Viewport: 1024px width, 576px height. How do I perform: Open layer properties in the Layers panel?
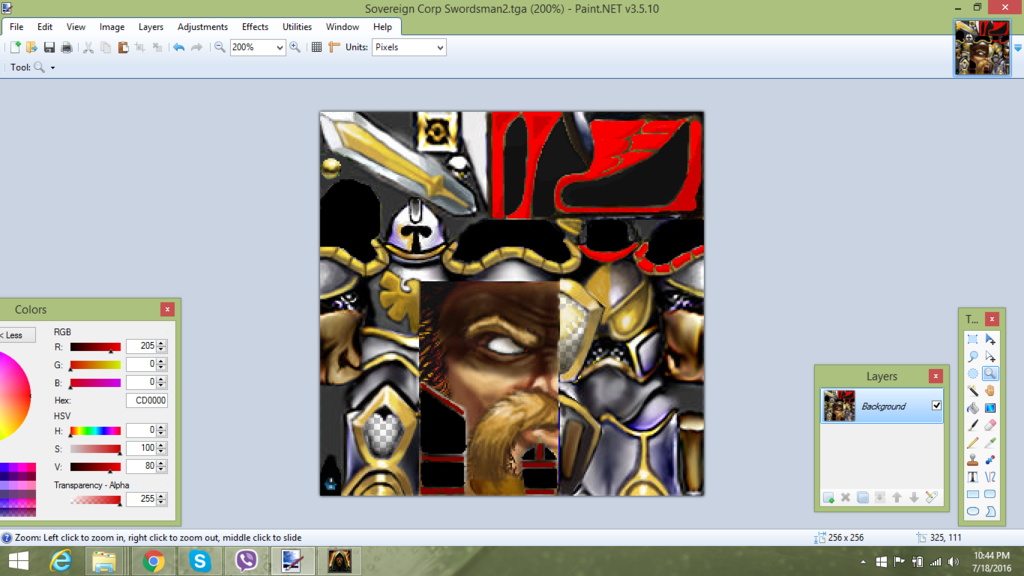coord(931,498)
